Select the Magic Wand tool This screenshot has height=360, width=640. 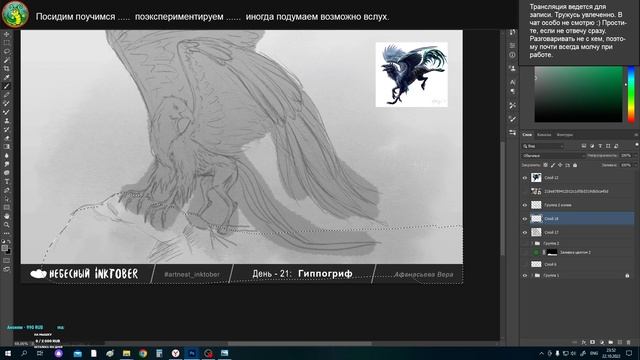click(x=7, y=60)
